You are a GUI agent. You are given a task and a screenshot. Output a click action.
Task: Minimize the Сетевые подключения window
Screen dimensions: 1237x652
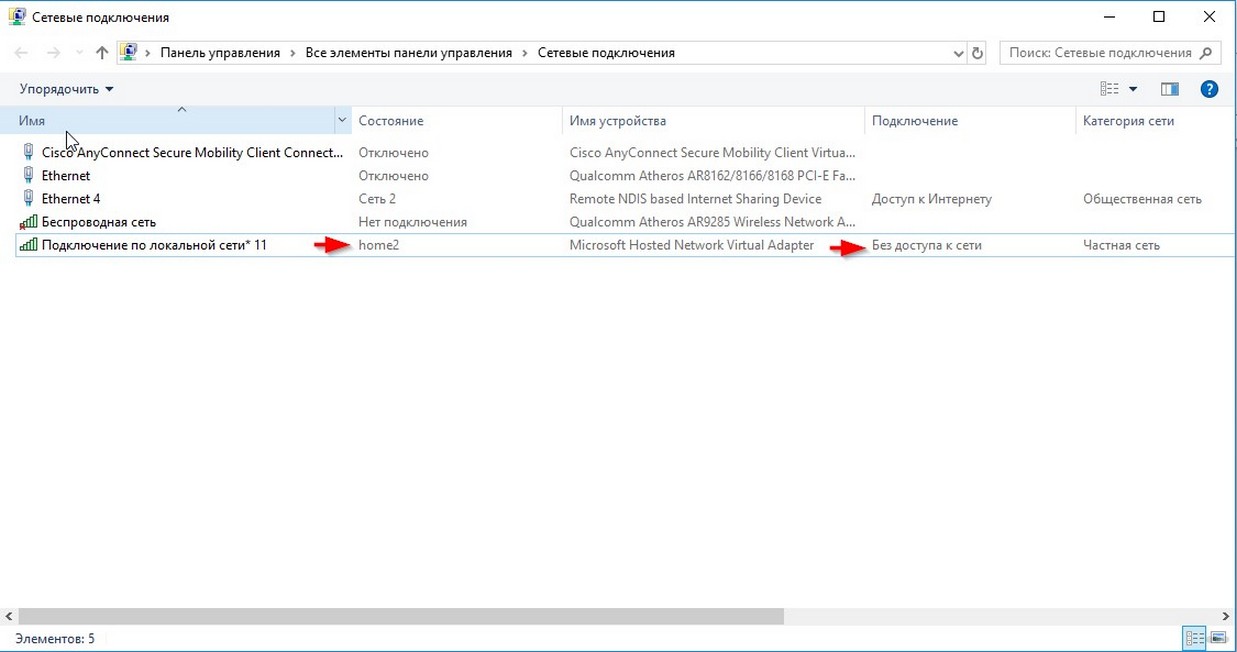point(1109,17)
